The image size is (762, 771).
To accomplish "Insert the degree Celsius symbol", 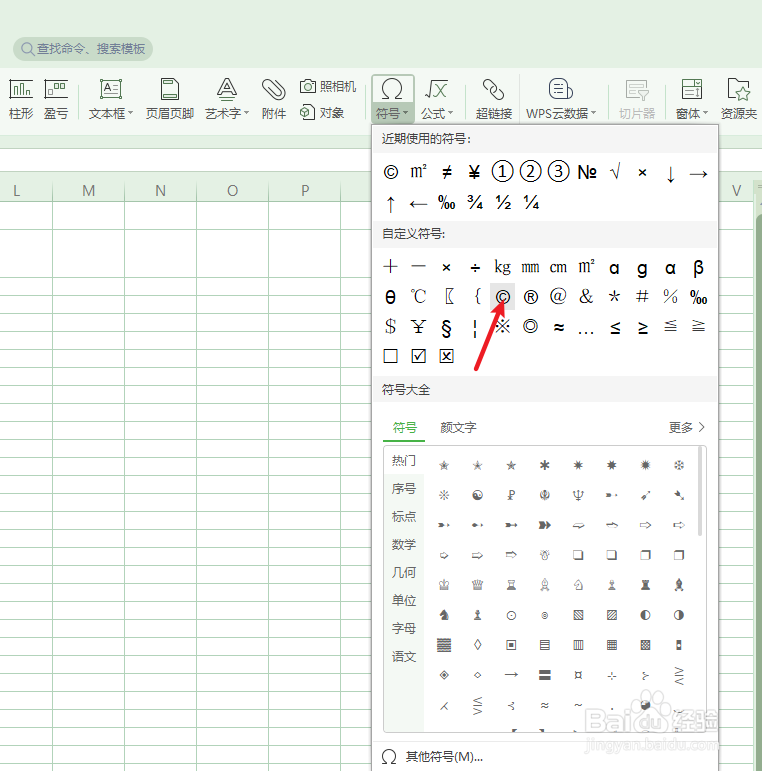I will click(x=418, y=297).
